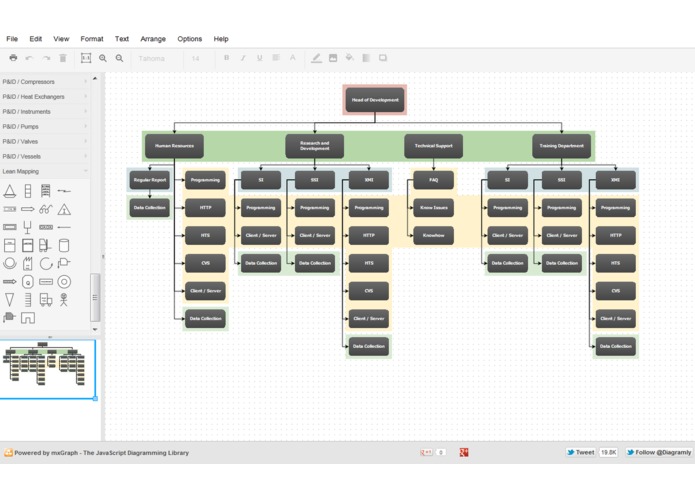Select the concentric circles shape
Image resolution: width=695 pixels, height=494 pixels.
[x=64, y=282]
